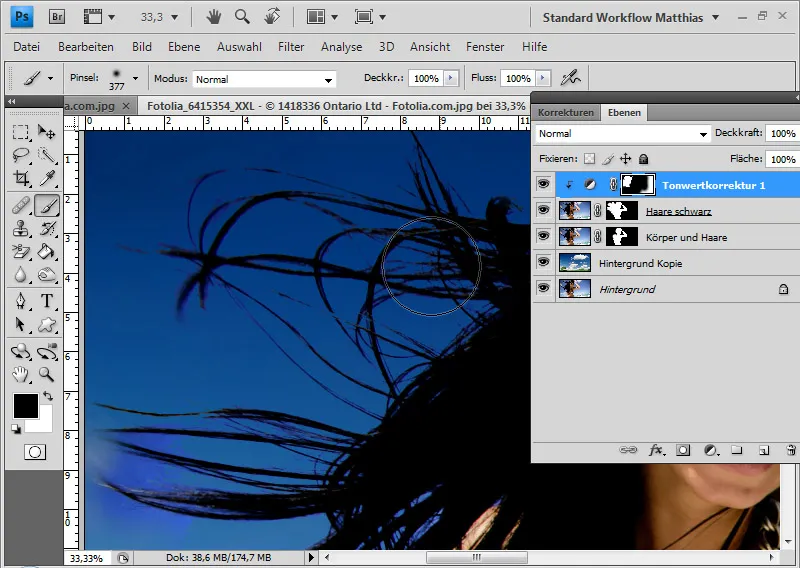Screen dimensions: 800x568
Task: Select the Custom Shape tool
Action: [47, 325]
